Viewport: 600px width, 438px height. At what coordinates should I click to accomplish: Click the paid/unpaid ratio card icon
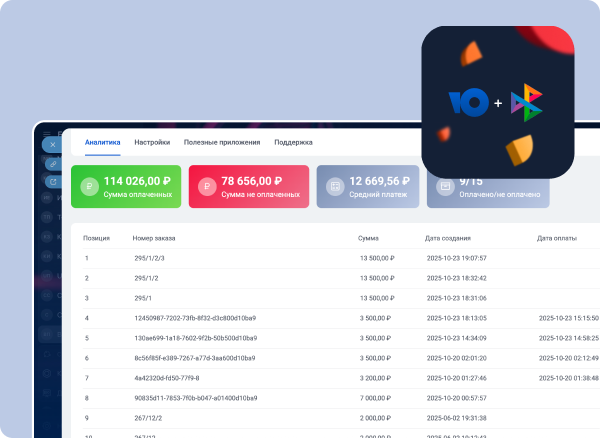click(x=445, y=187)
